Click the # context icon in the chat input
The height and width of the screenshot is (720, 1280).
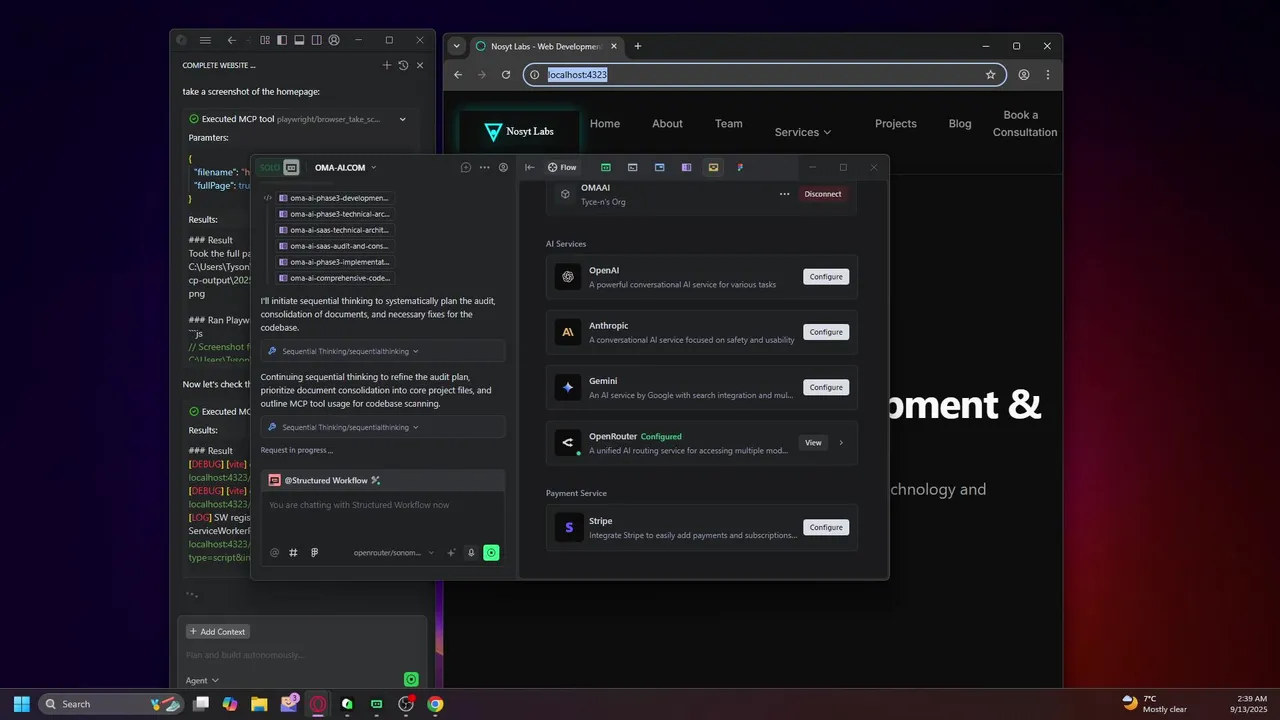[294, 552]
